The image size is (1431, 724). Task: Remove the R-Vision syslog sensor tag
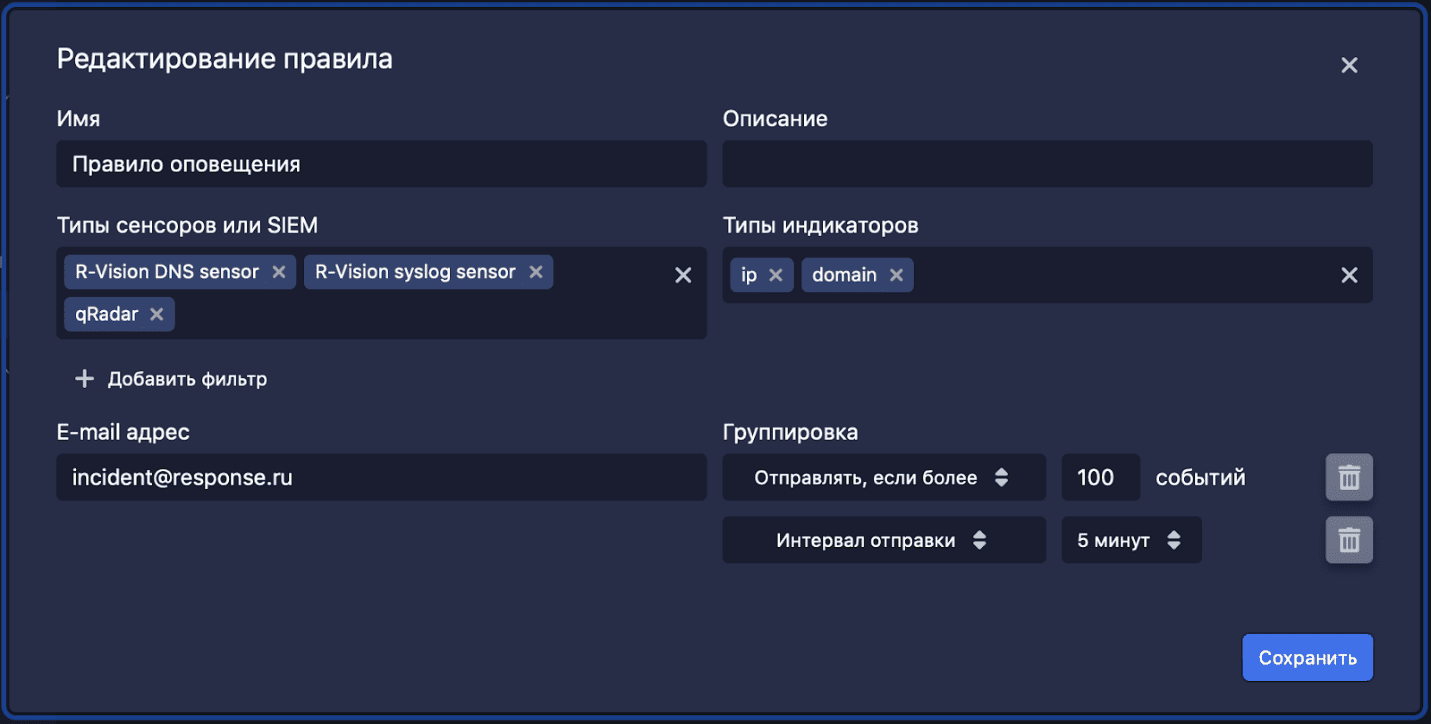pyautogui.click(x=535, y=272)
